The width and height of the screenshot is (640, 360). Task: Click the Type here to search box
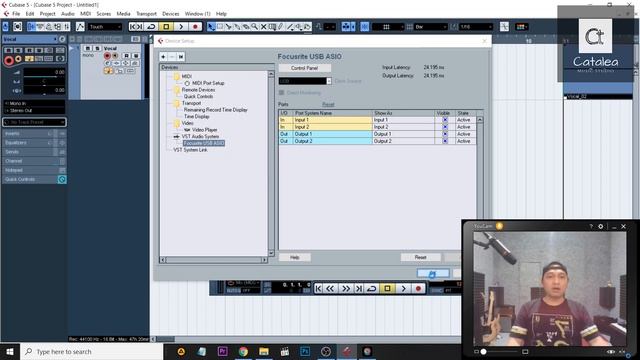tap(92, 351)
